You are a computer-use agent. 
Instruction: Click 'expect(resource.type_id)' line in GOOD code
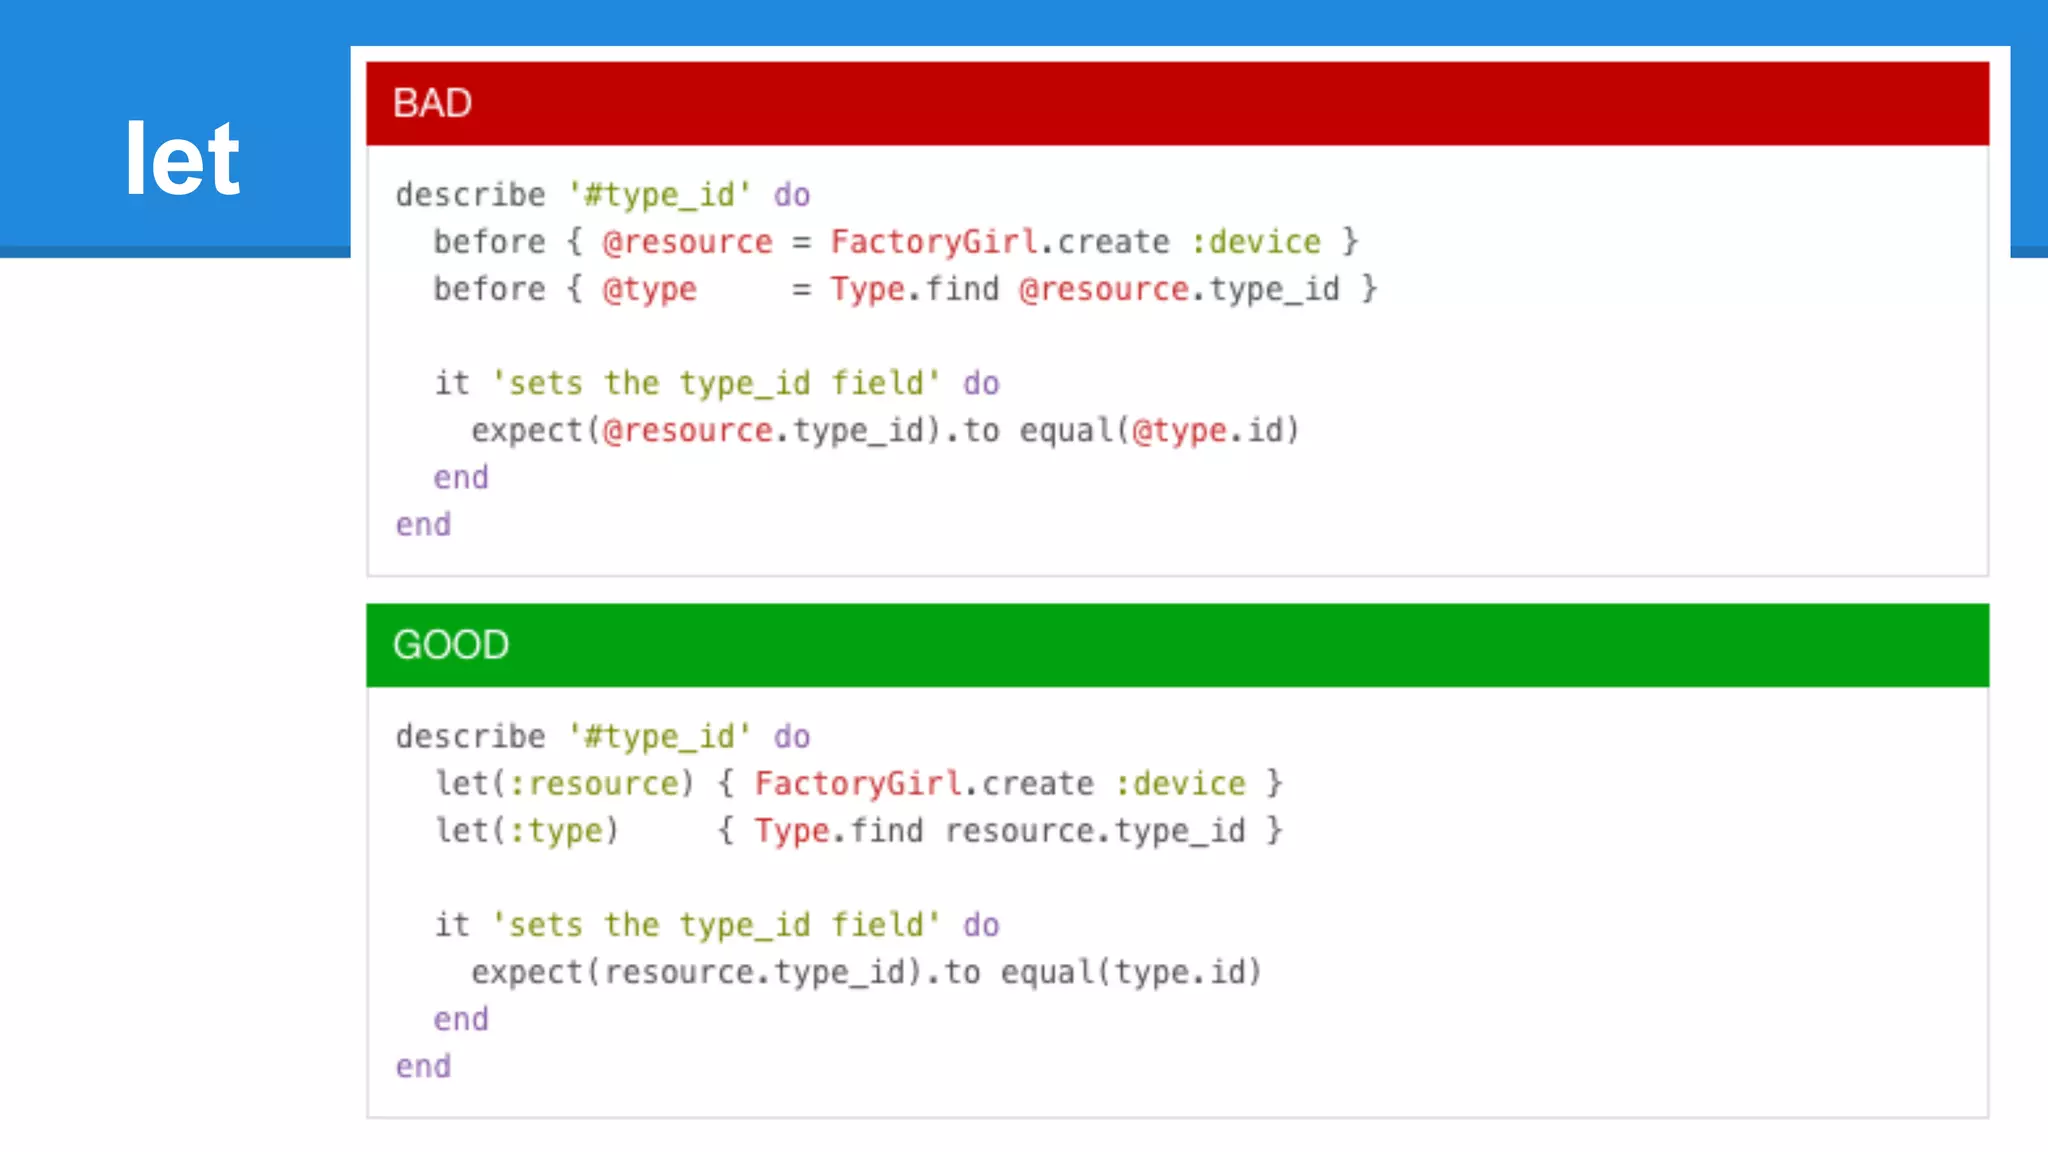point(696,973)
